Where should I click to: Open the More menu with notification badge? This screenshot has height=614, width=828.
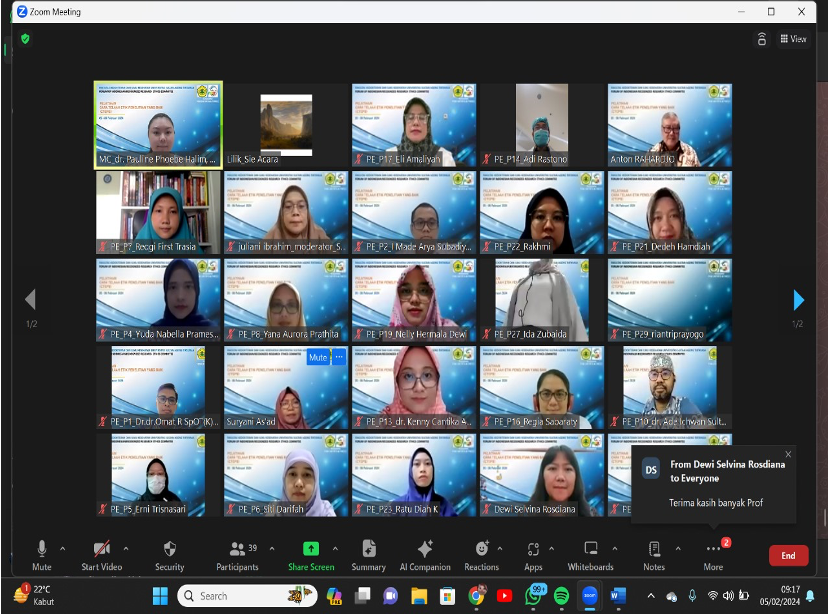coord(713,553)
